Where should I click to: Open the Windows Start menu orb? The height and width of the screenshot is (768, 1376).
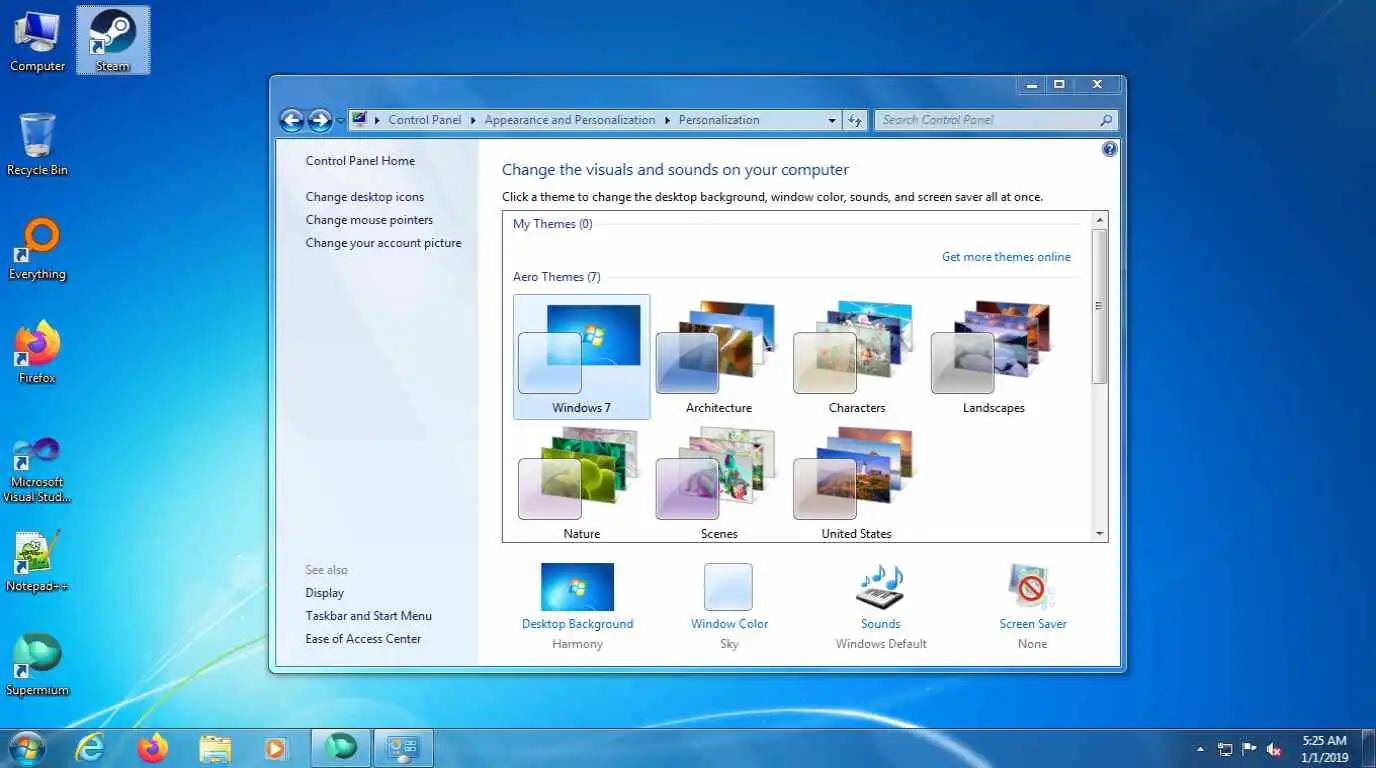(x=26, y=748)
